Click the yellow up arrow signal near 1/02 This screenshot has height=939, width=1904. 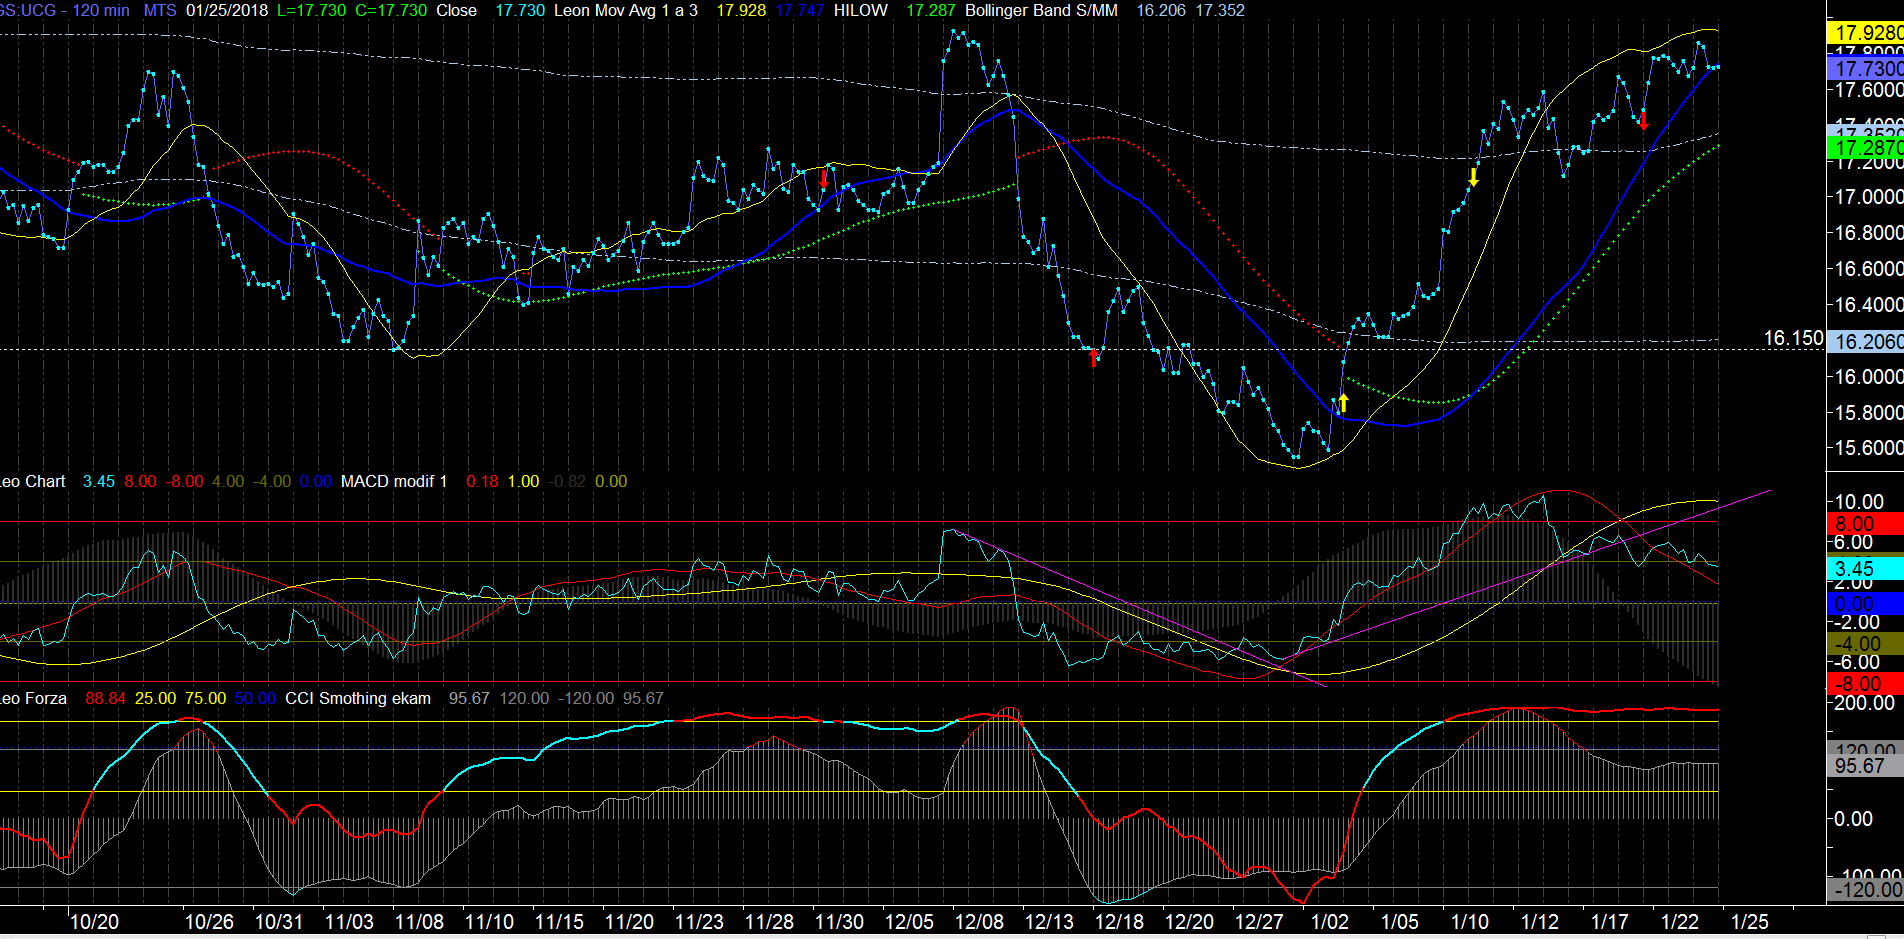click(1344, 403)
